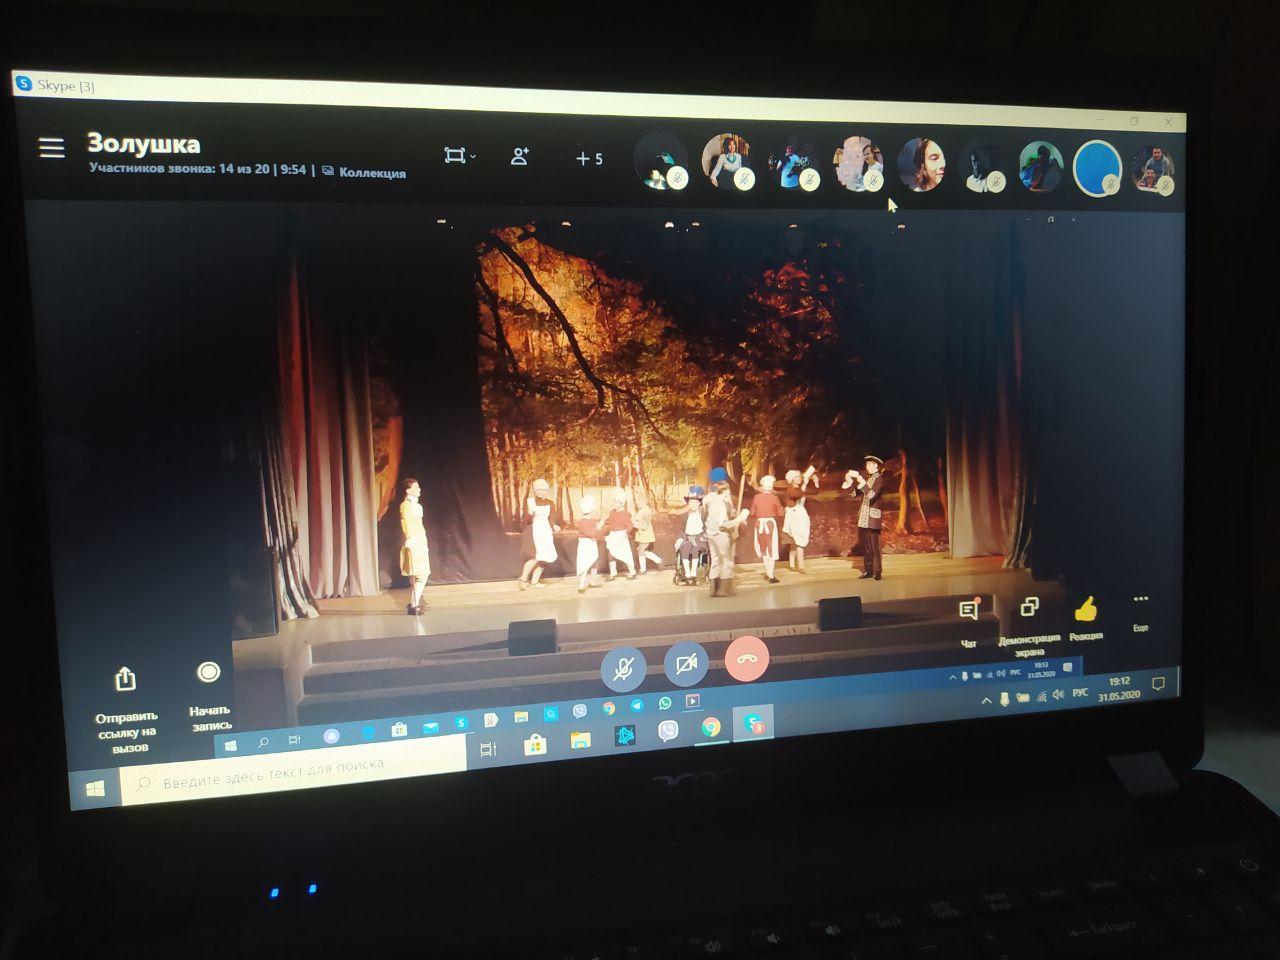Screen dimensions: 1280x960
Task: Select the first participant avatar in the row
Action: [661, 160]
